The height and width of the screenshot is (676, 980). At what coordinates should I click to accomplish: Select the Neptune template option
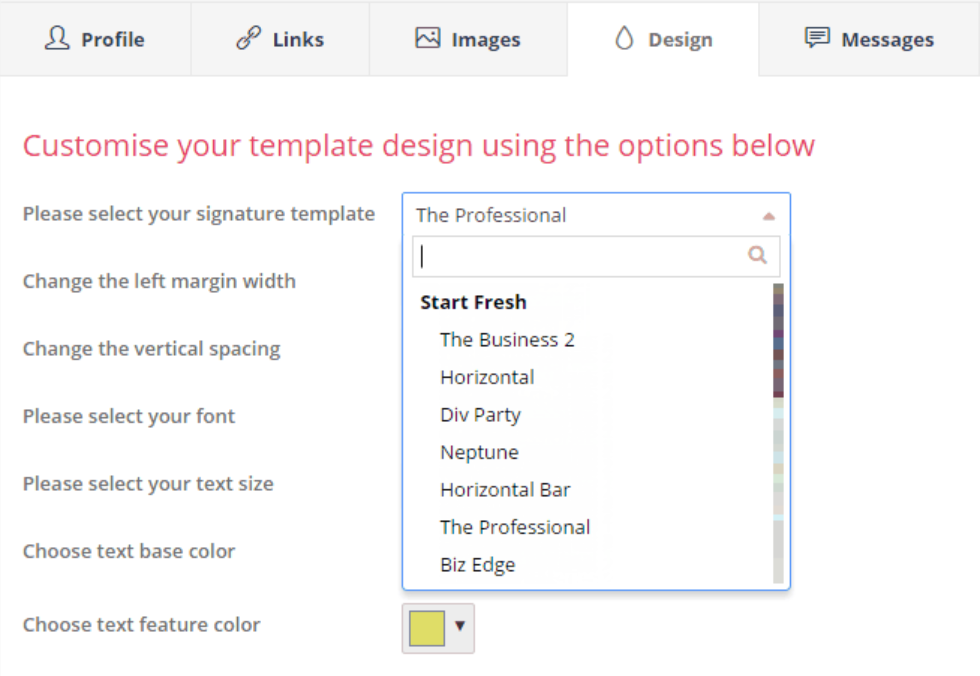pos(479,452)
